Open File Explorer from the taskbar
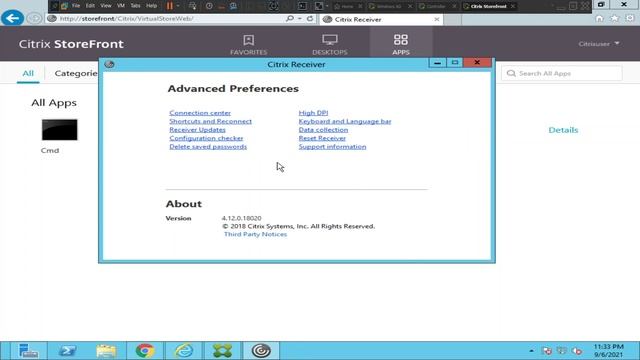This screenshot has height=360, width=640. pyautogui.click(x=106, y=351)
